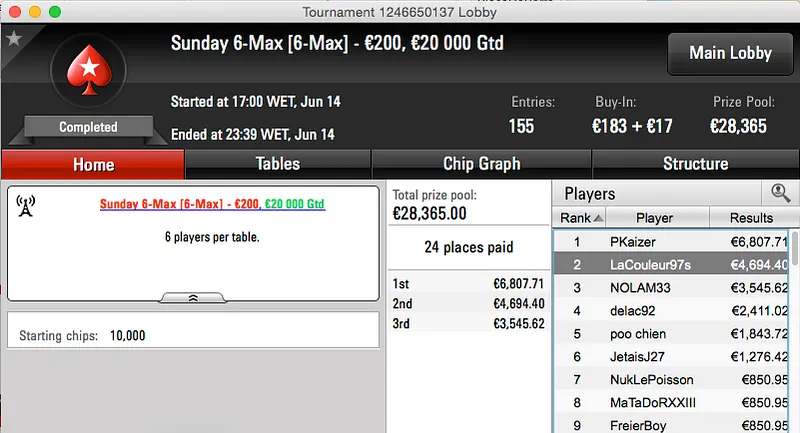Select the Structure tab
This screenshot has width=800, height=433.
(695, 164)
